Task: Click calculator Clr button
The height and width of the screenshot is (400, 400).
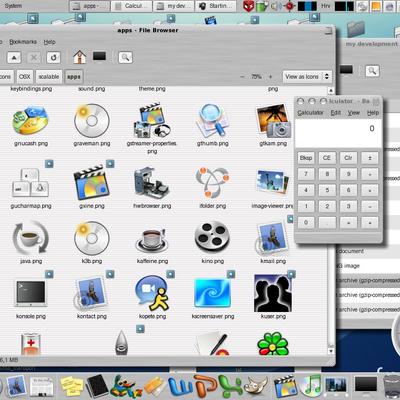Action: pyautogui.click(x=348, y=158)
